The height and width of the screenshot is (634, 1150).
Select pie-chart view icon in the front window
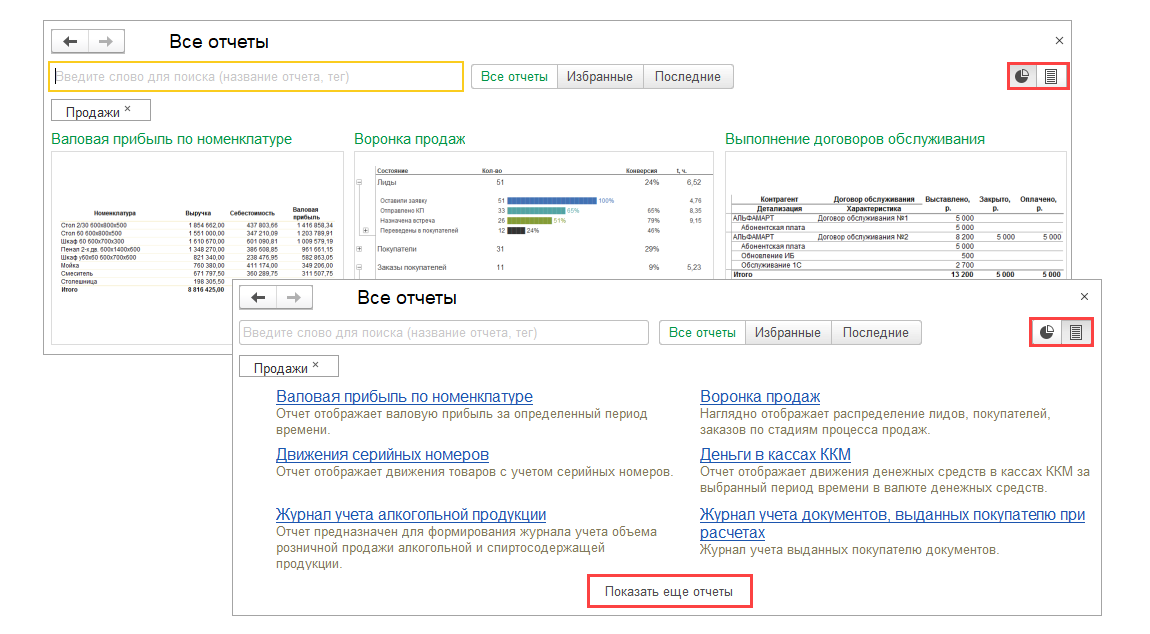[1047, 332]
